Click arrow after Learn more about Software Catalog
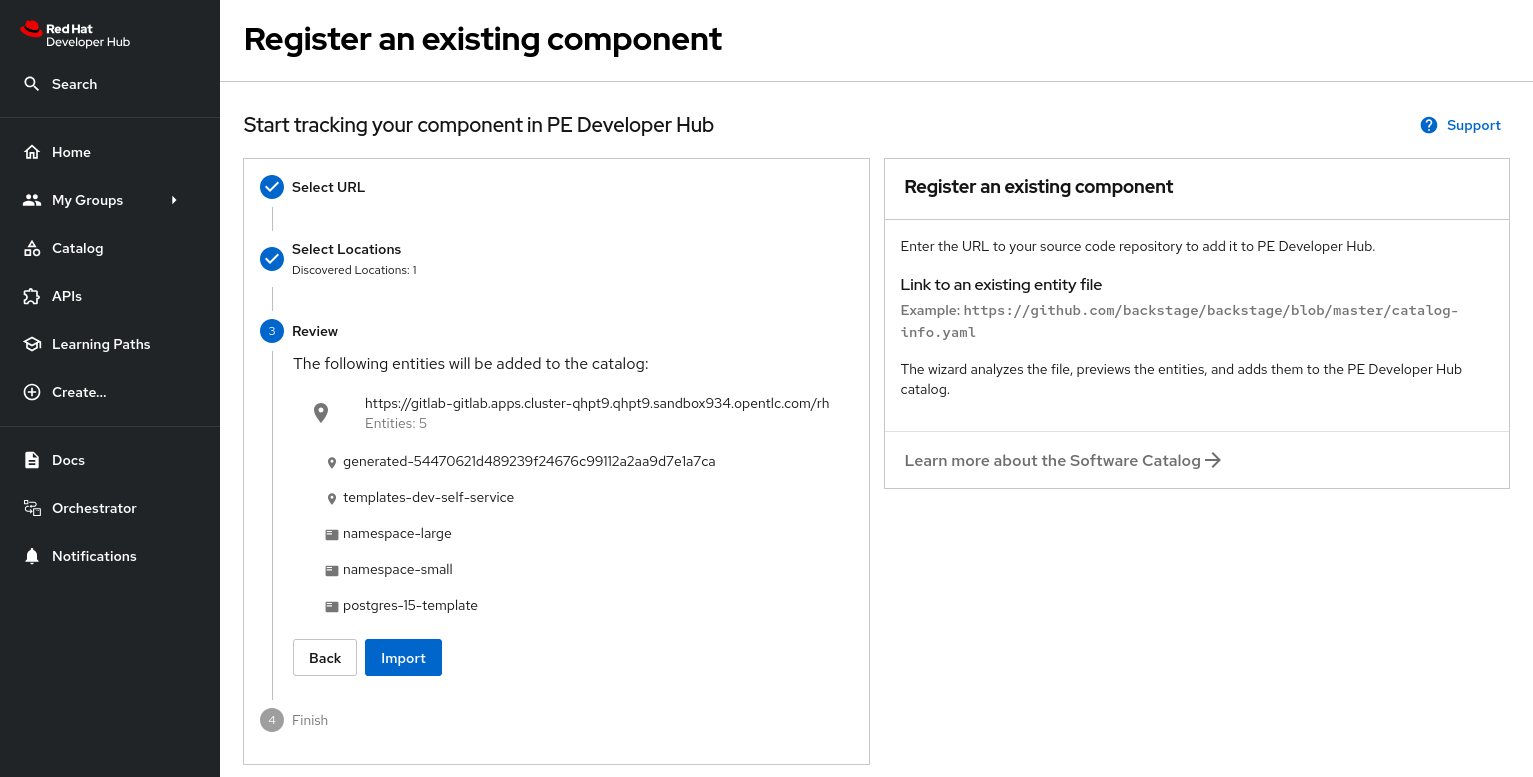Viewport: 1533px width, 777px height. click(1213, 460)
